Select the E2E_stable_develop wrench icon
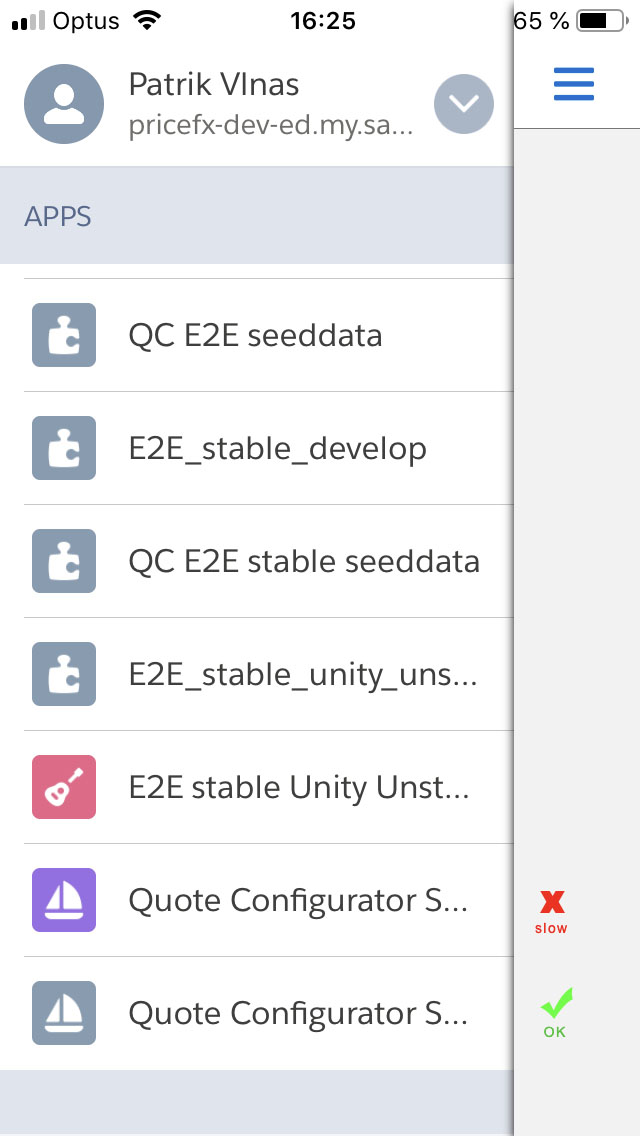The width and height of the screenshot is (640, 1136). [63, 448]
